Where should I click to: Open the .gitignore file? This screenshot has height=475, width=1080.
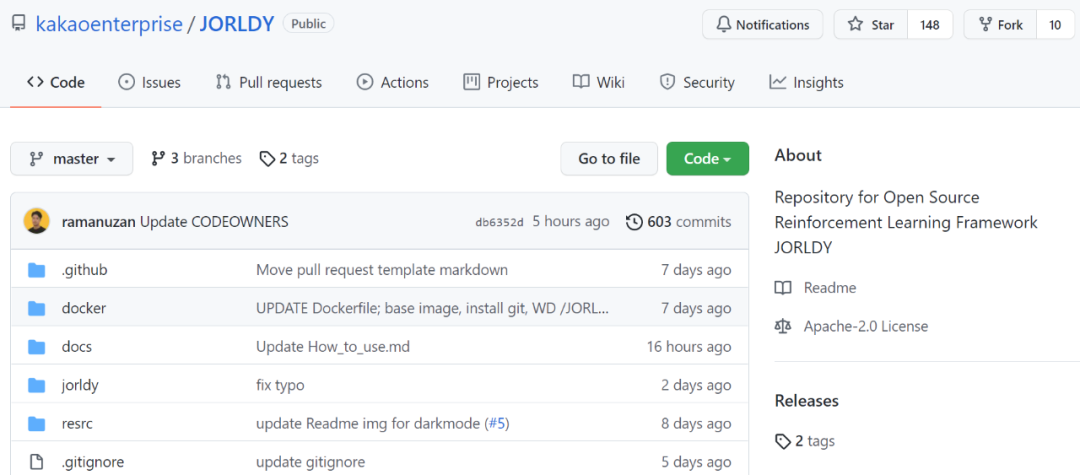click(93, 462)
